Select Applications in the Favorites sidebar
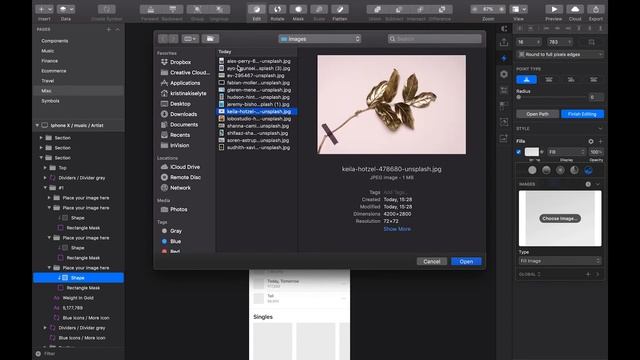Screen dimensions: 640x360 (185, 83)
